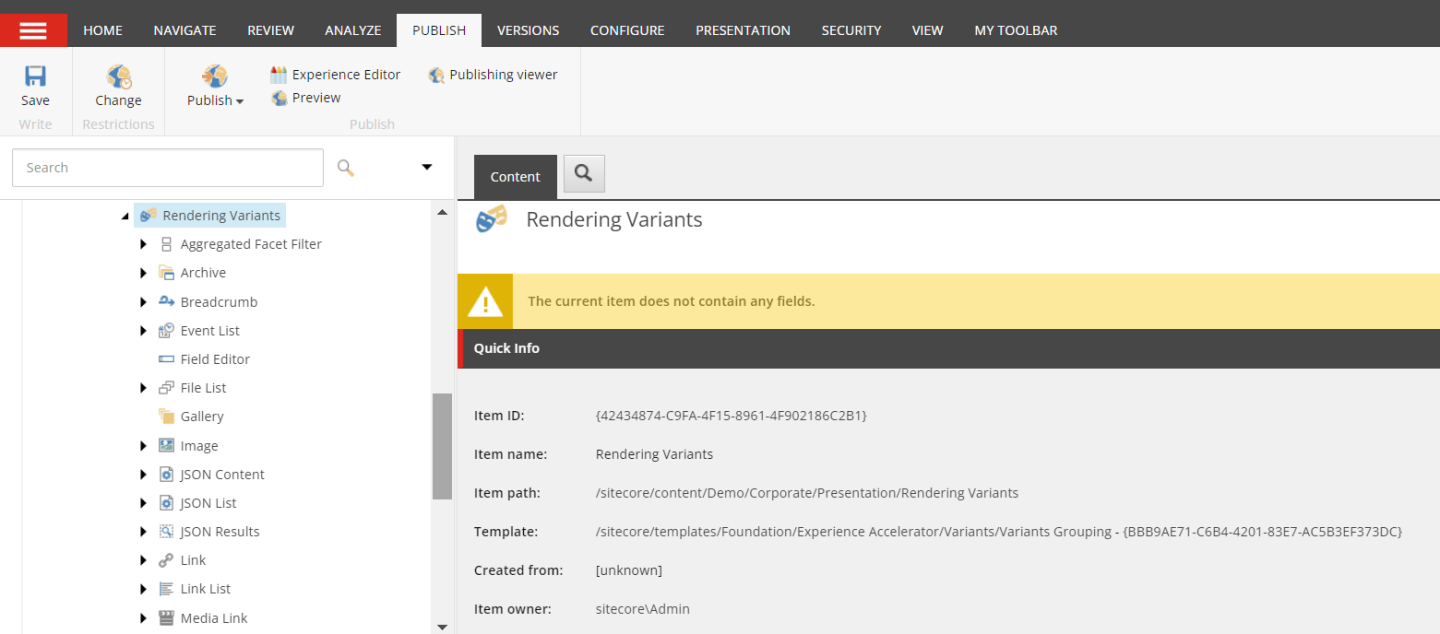The image size is (1440, 634).
Task: Click the Image item icon
Action: click(166, 445)
